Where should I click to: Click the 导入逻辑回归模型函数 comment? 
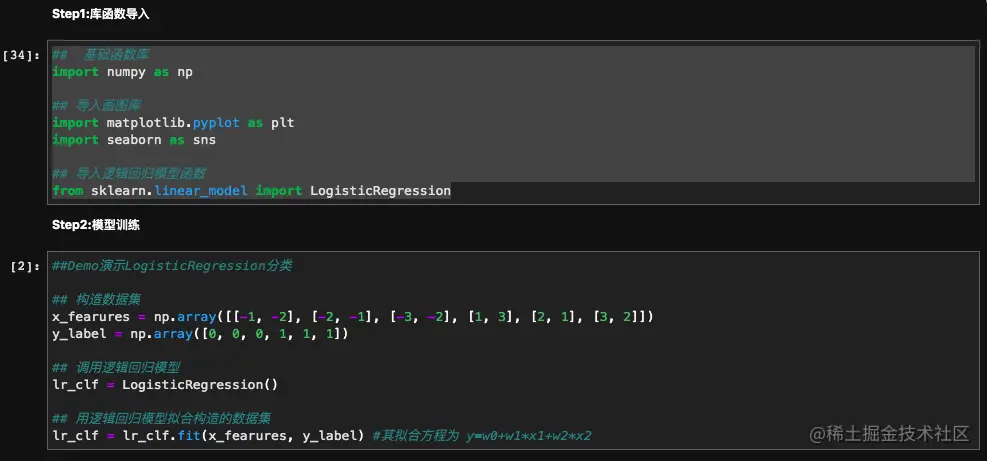(x=140, y=173)
